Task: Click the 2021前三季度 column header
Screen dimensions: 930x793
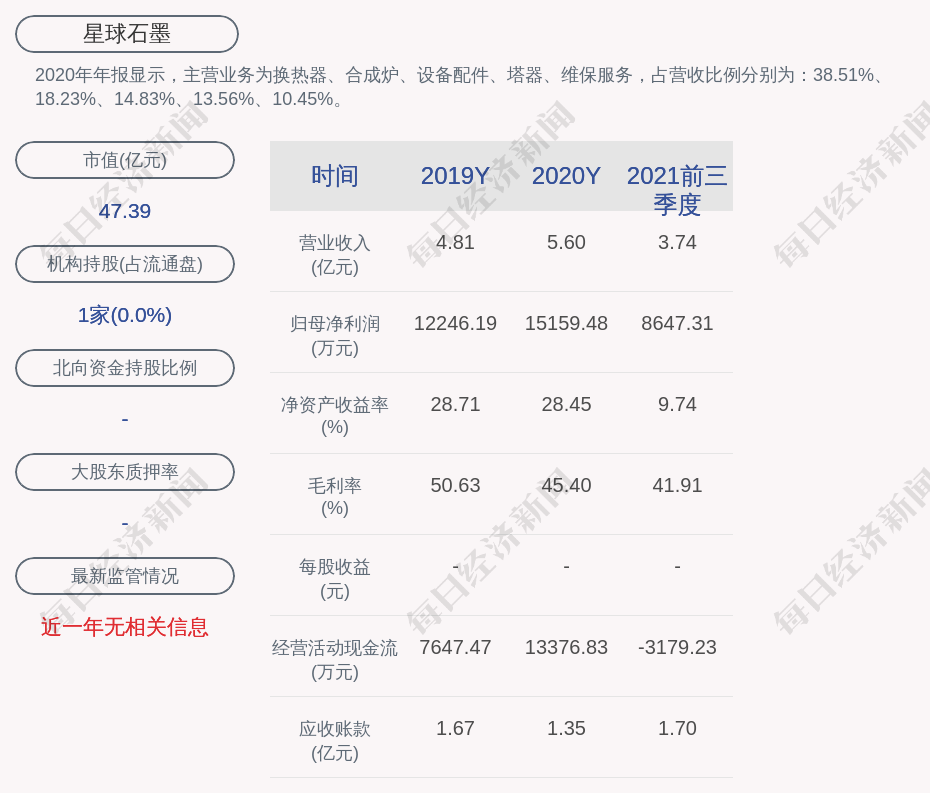Action: tap(677, 190)
